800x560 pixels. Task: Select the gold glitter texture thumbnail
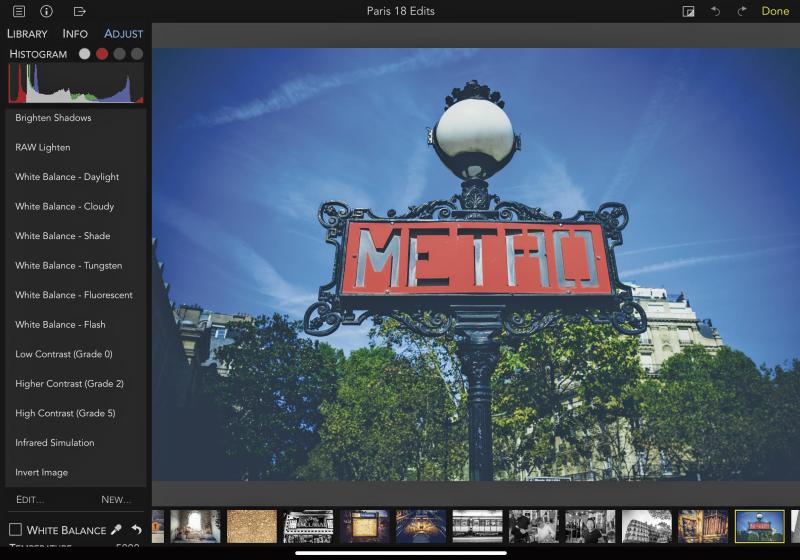click(252, 526)
